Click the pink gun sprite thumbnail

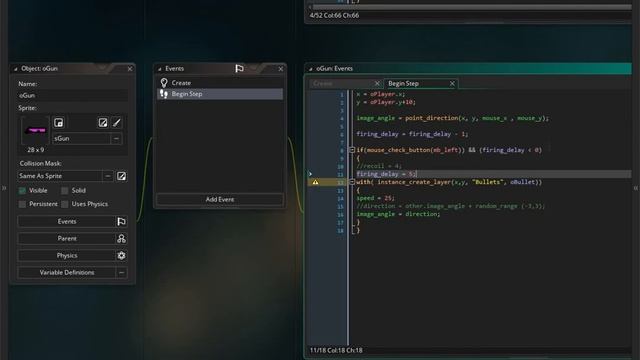coord(35,131)
